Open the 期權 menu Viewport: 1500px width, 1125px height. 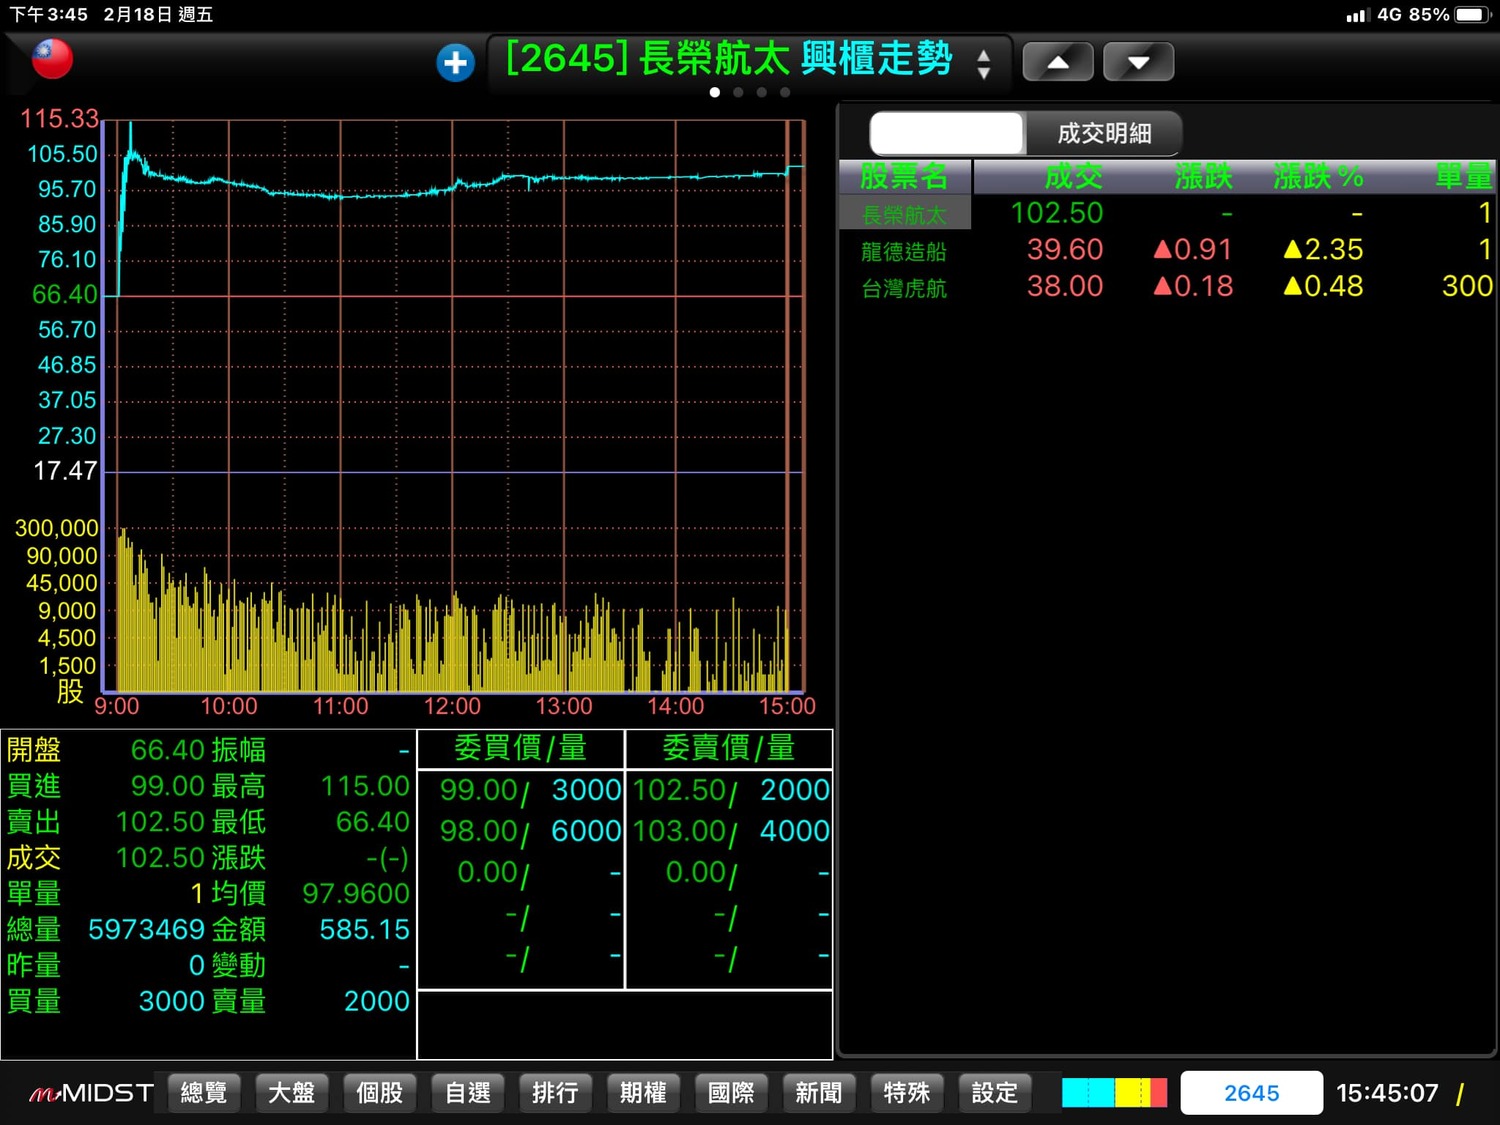coord(643,1093)
